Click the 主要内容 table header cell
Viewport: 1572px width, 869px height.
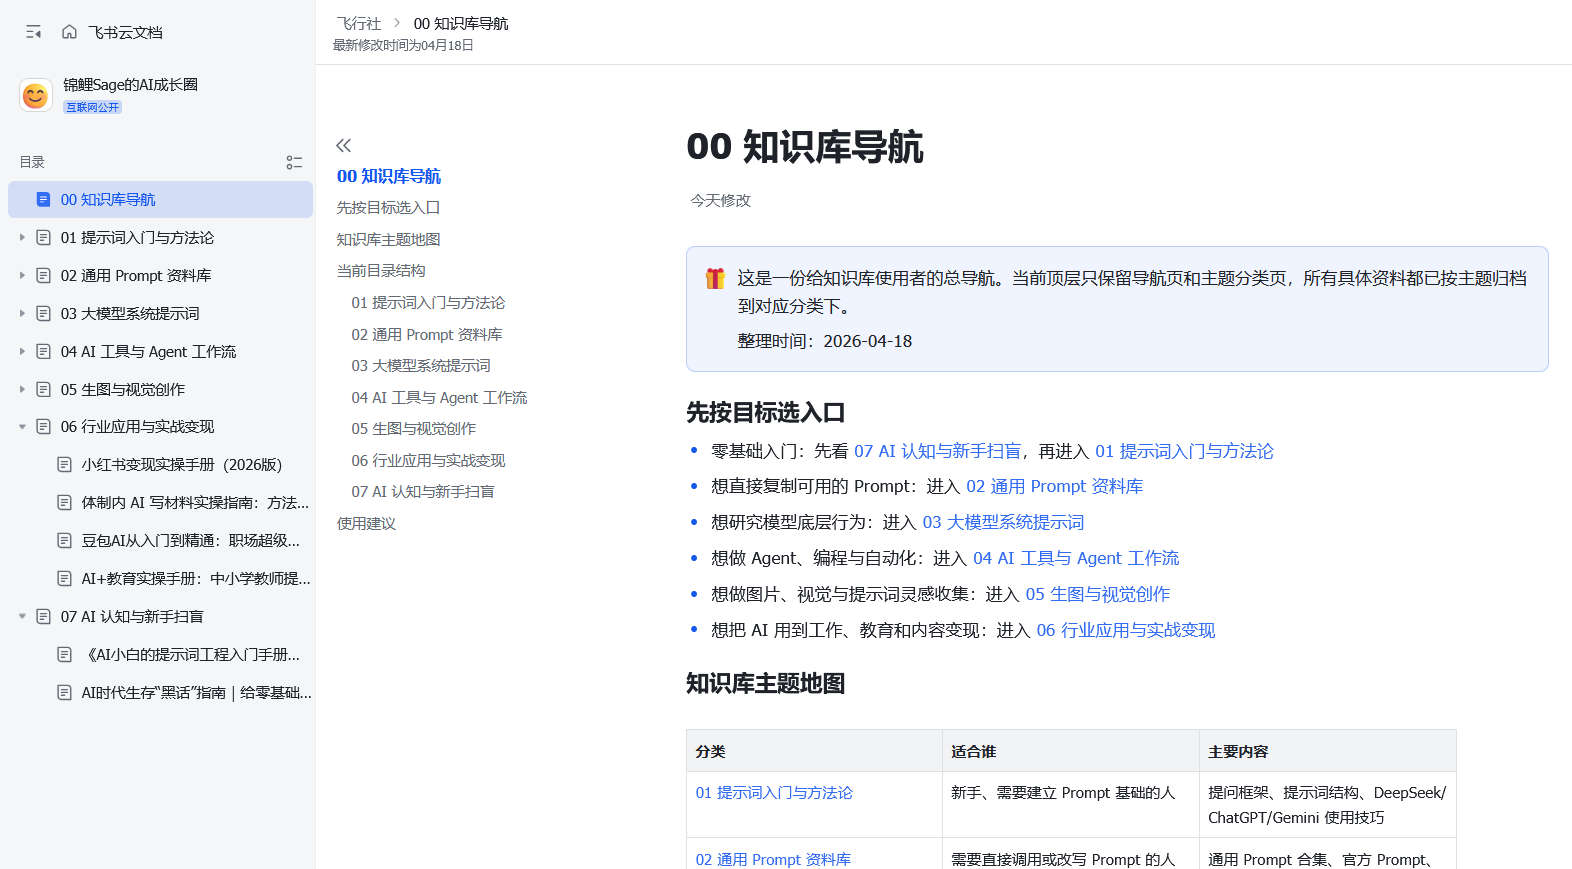(x=1328, y=751)
